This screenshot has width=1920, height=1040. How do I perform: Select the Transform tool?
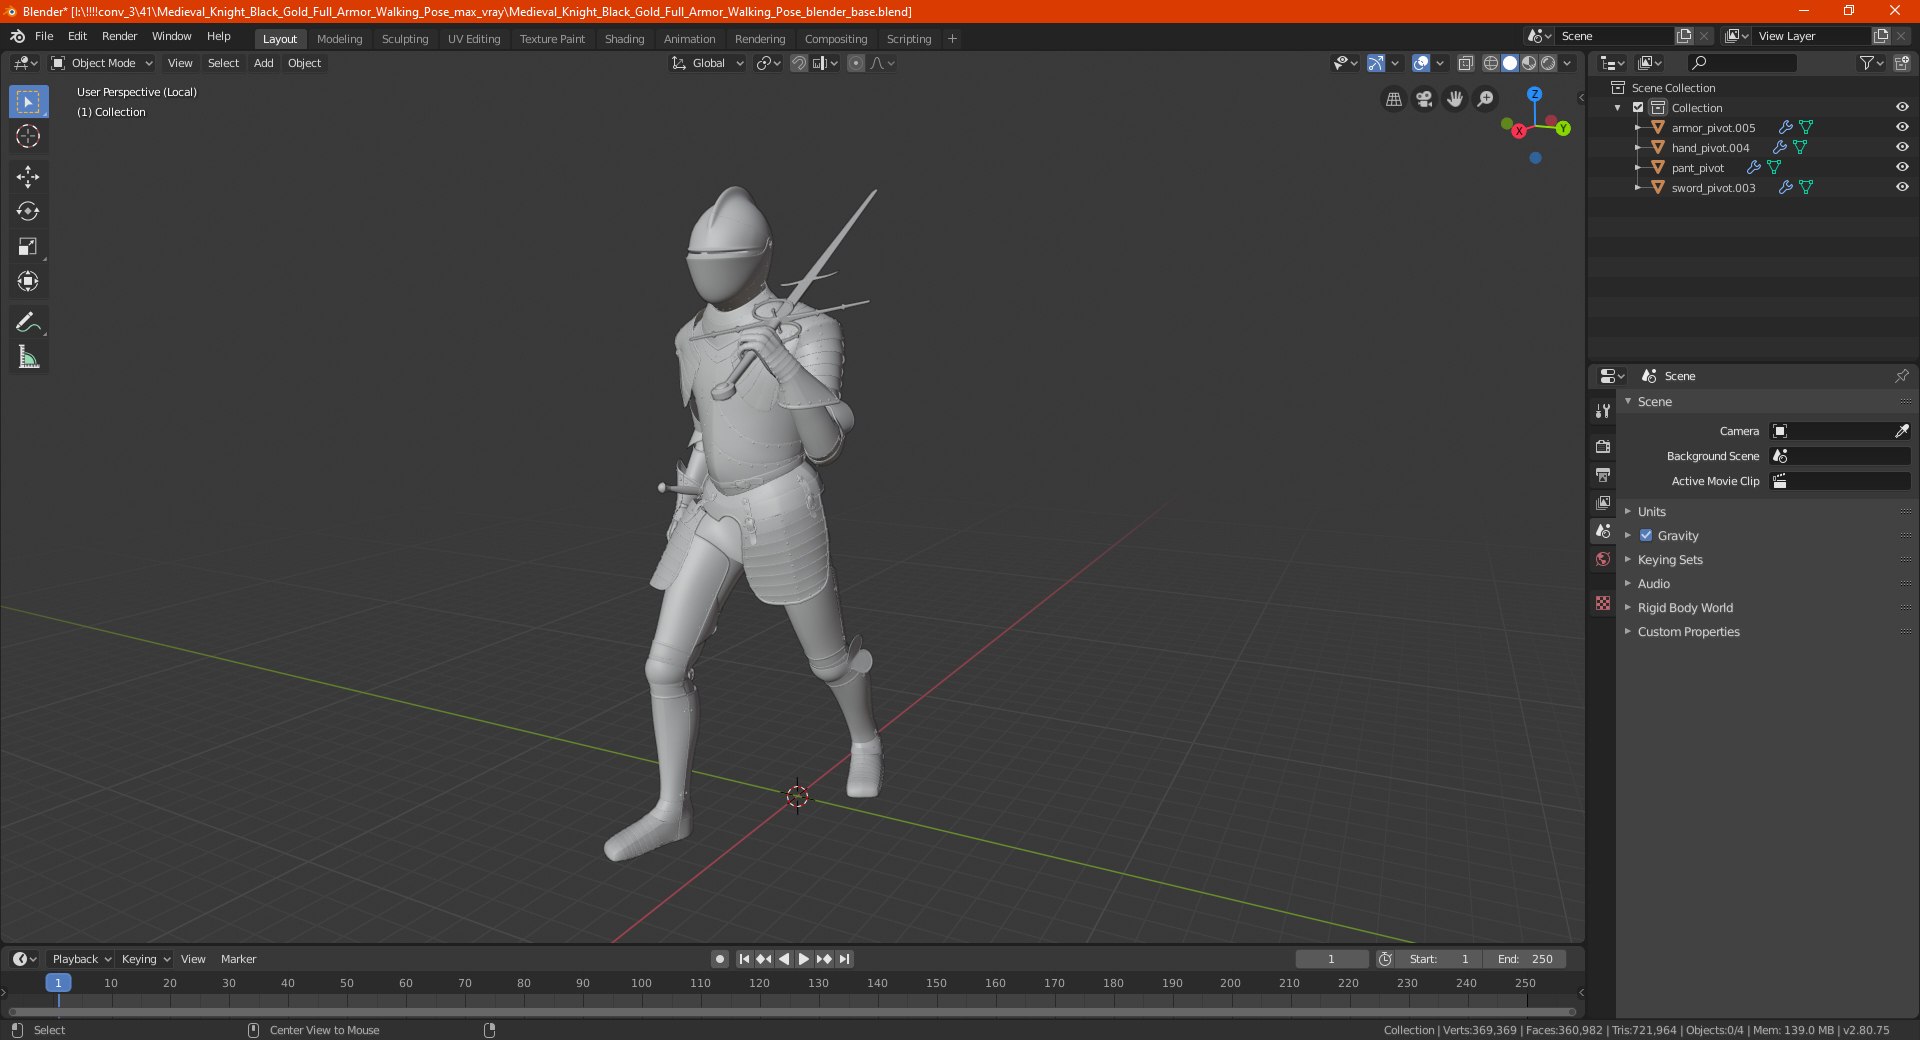(x=28, y=282)
